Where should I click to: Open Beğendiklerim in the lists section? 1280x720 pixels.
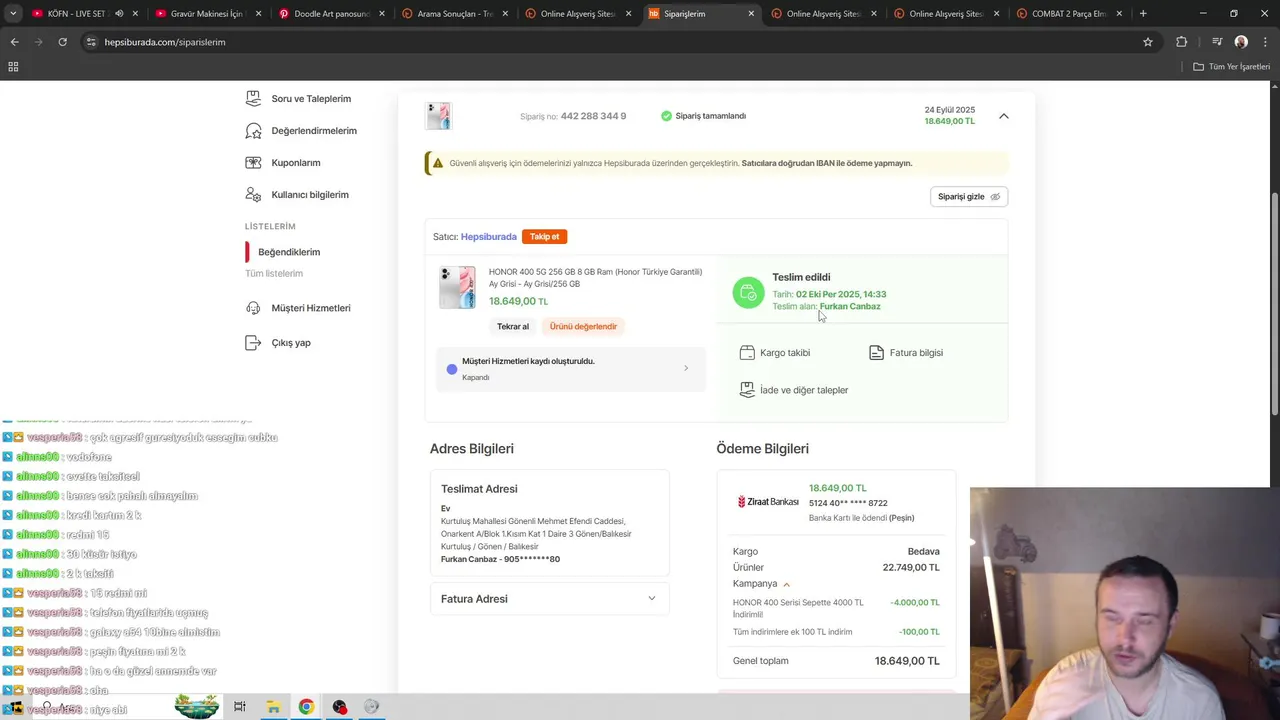point(289,252)
